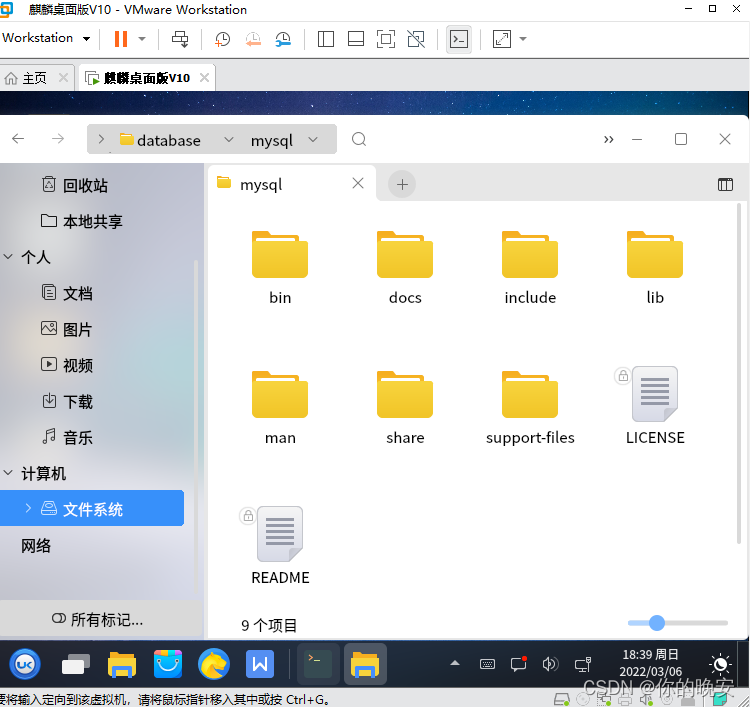Open the VMware console view

459,39
